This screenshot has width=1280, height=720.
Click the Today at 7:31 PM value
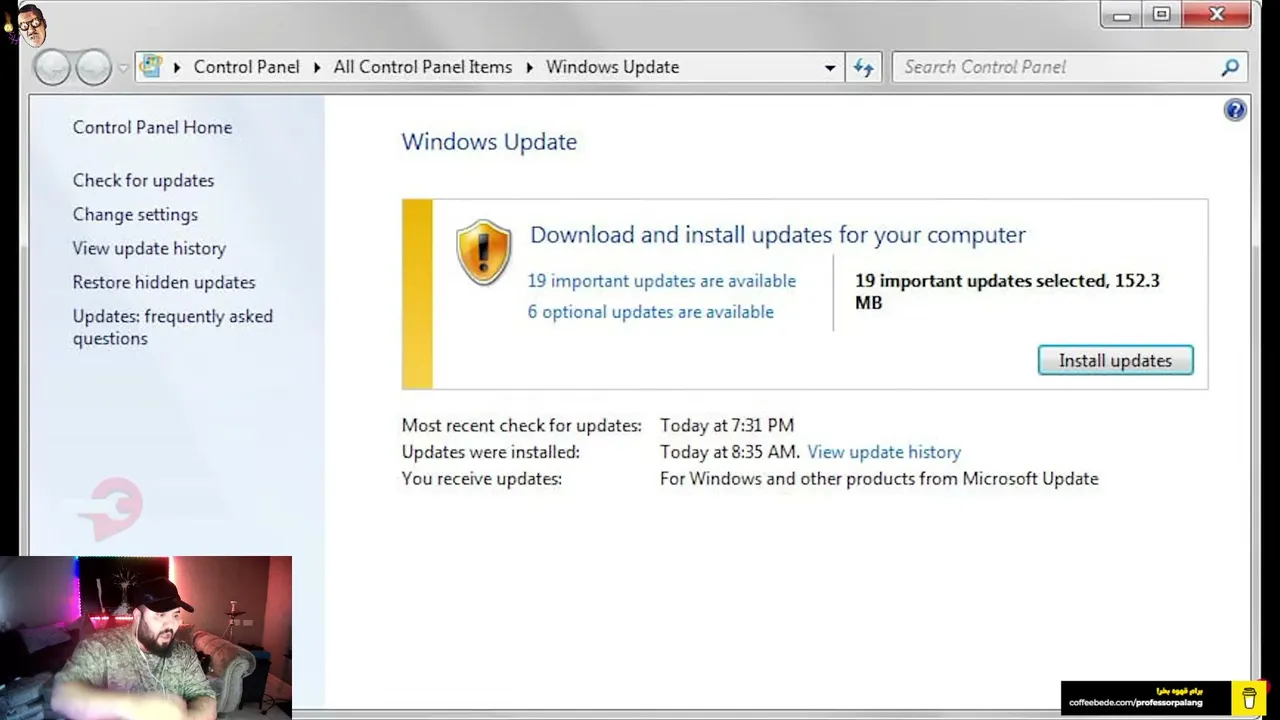click(x=727, y=425)
